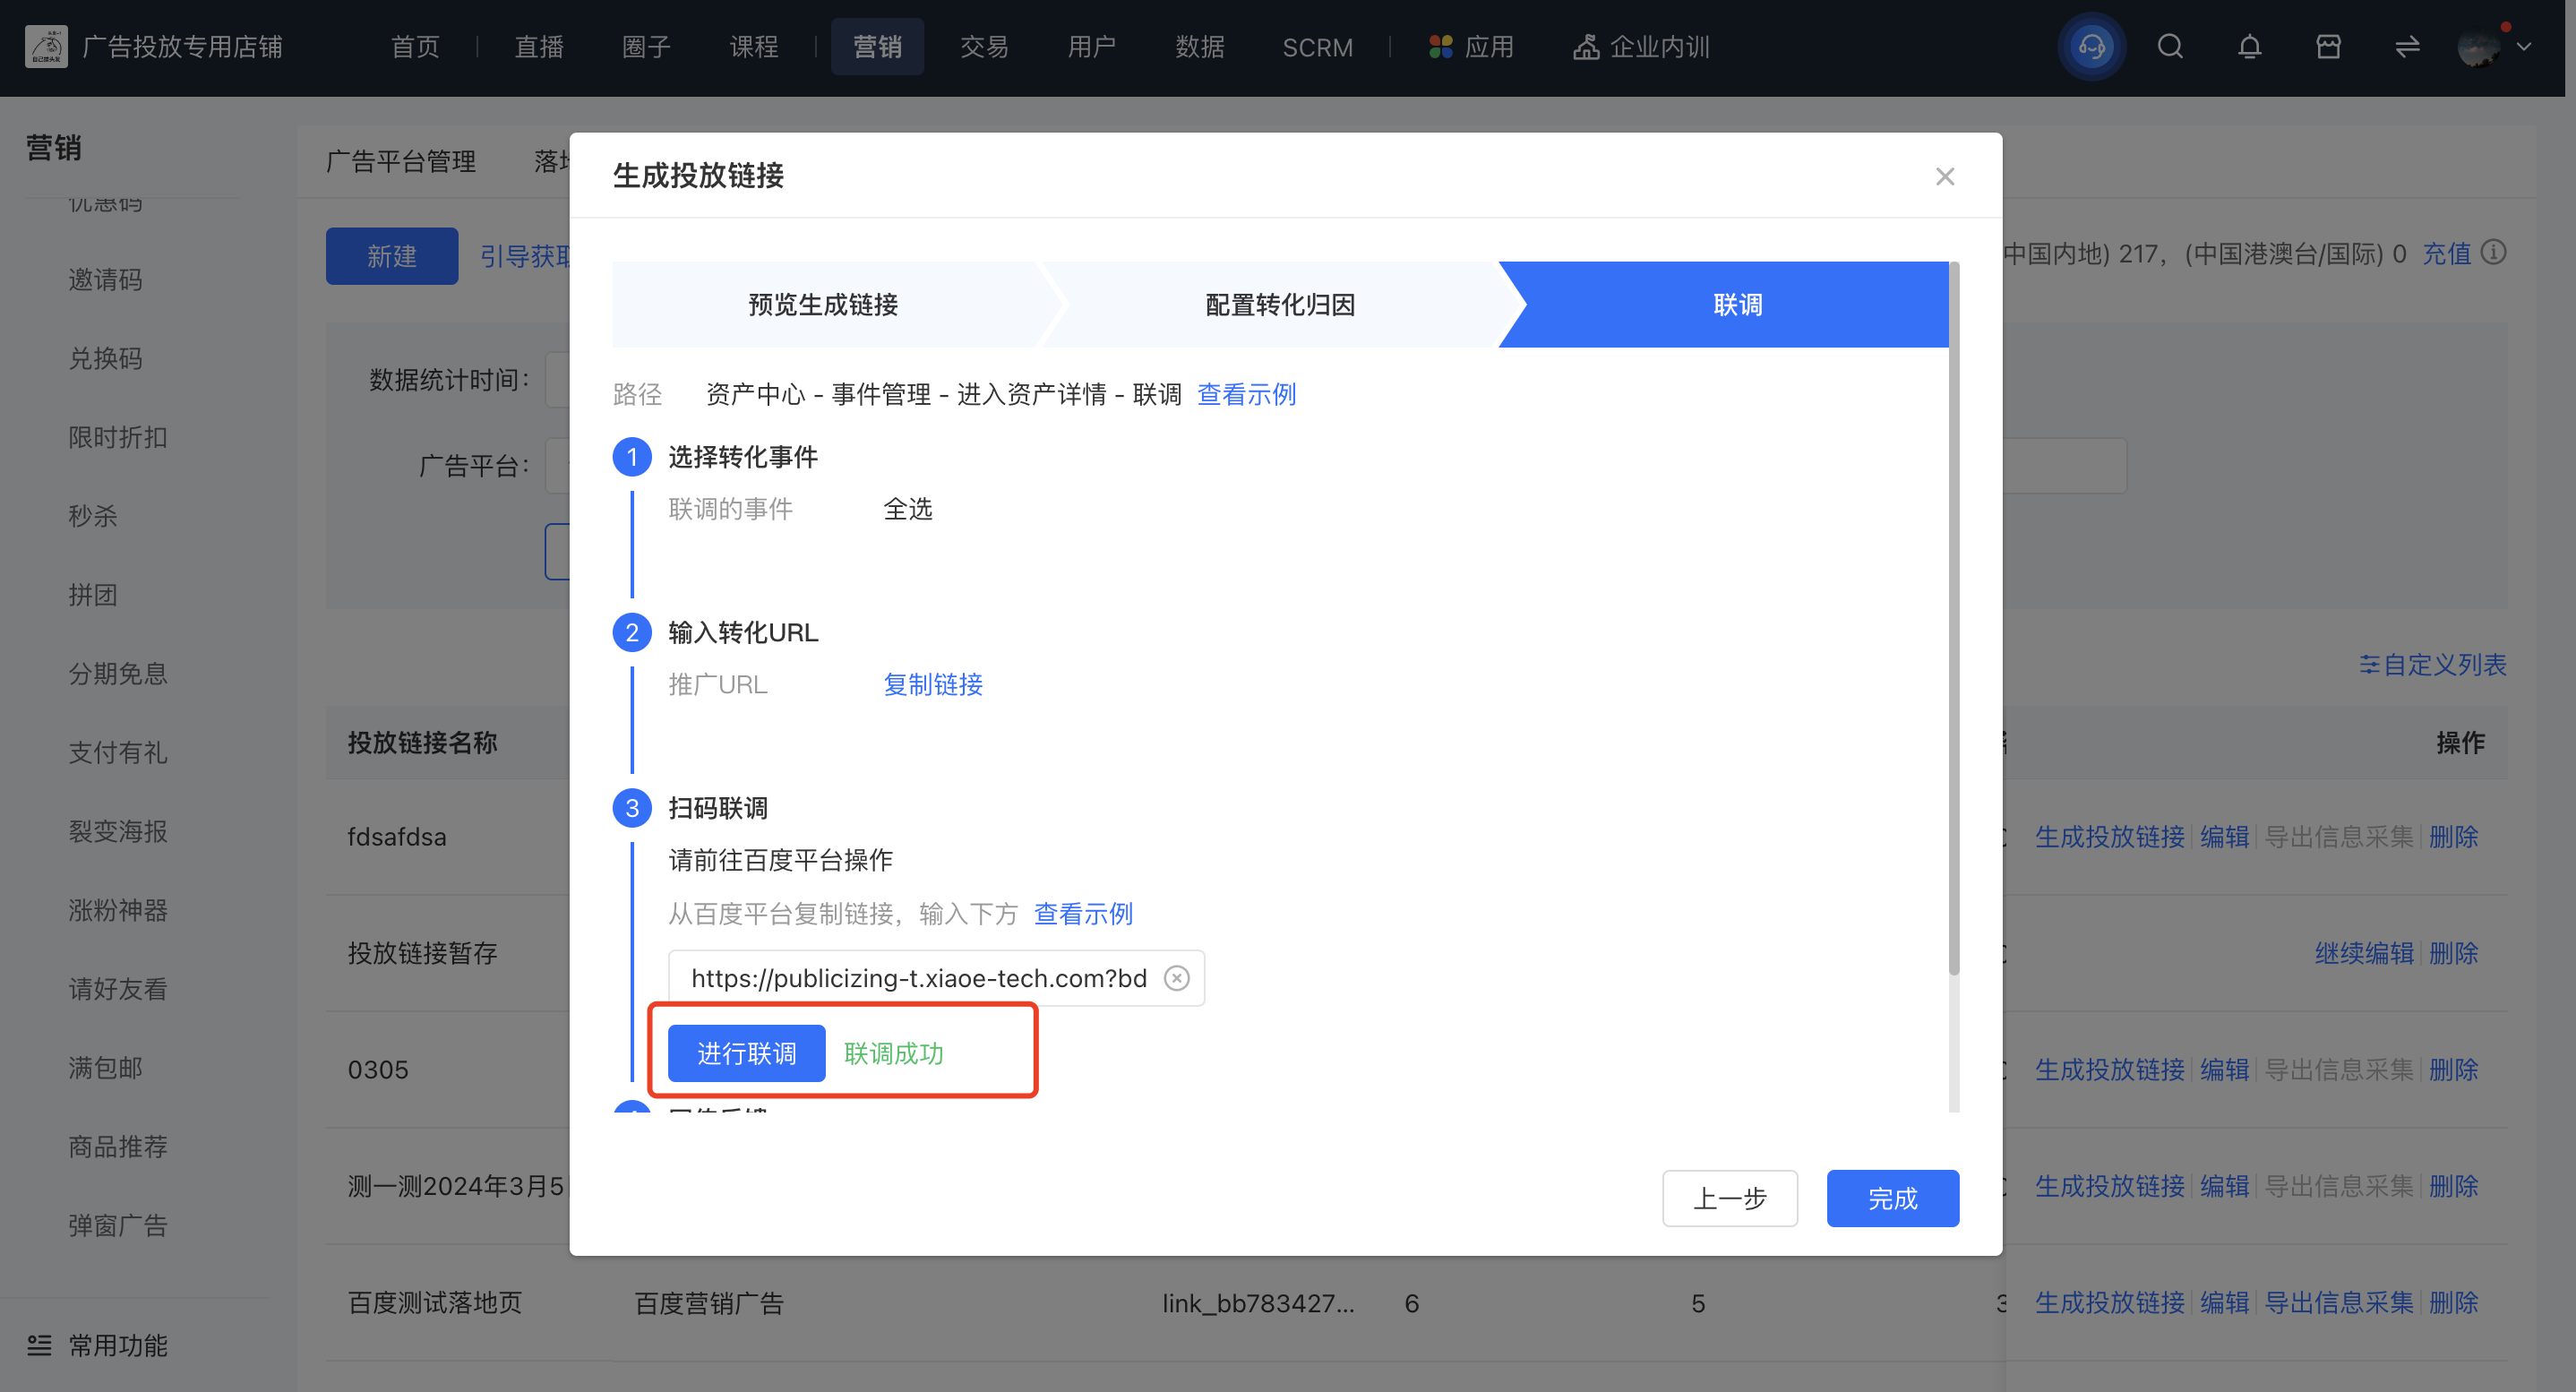Click 编辑 in the fdsafdsa row
The height and width of the screenshot is (1392, 2576).
pyautogui.click(x=2224, y=837)
